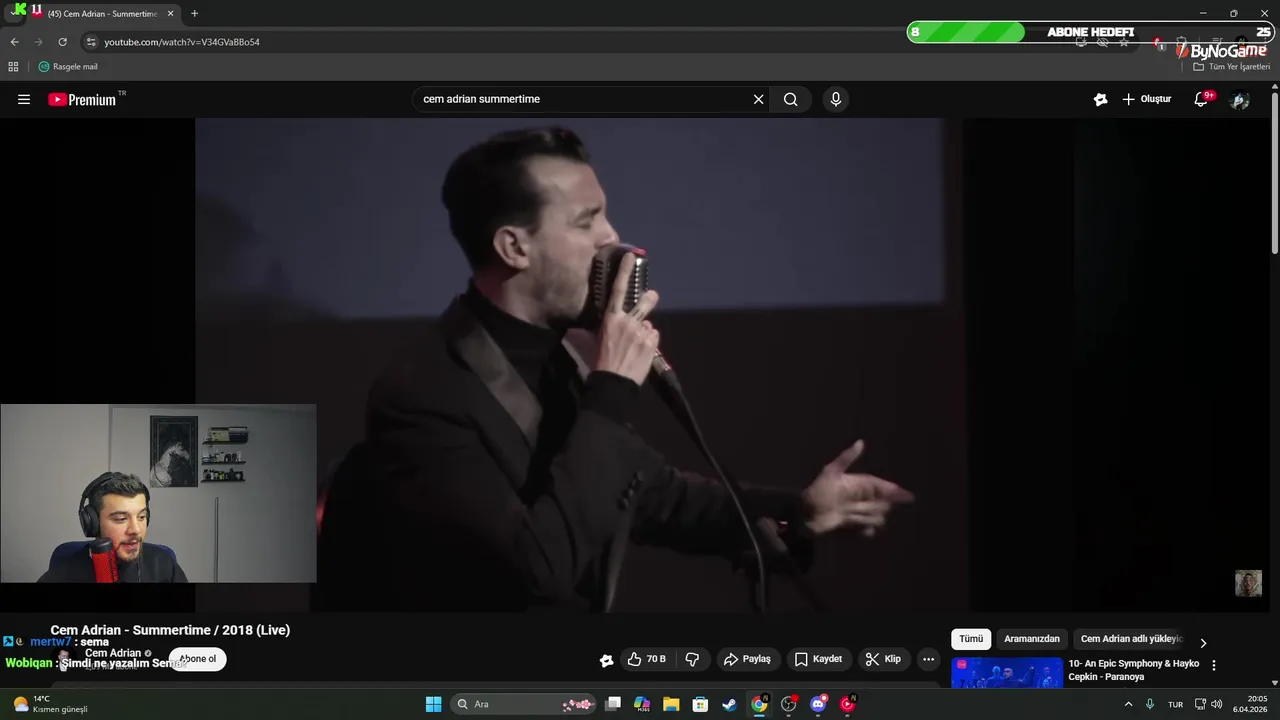Click the sparkle icon beside Oluştur
This screenshot has height=720, width=1280.
pos(1100,99)
